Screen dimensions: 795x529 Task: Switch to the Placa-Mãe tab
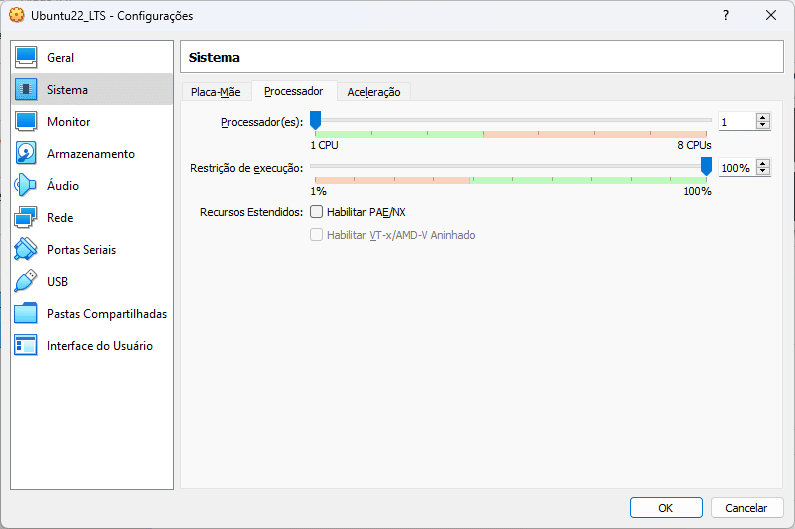pyautogui.click(x=215, y=92)
